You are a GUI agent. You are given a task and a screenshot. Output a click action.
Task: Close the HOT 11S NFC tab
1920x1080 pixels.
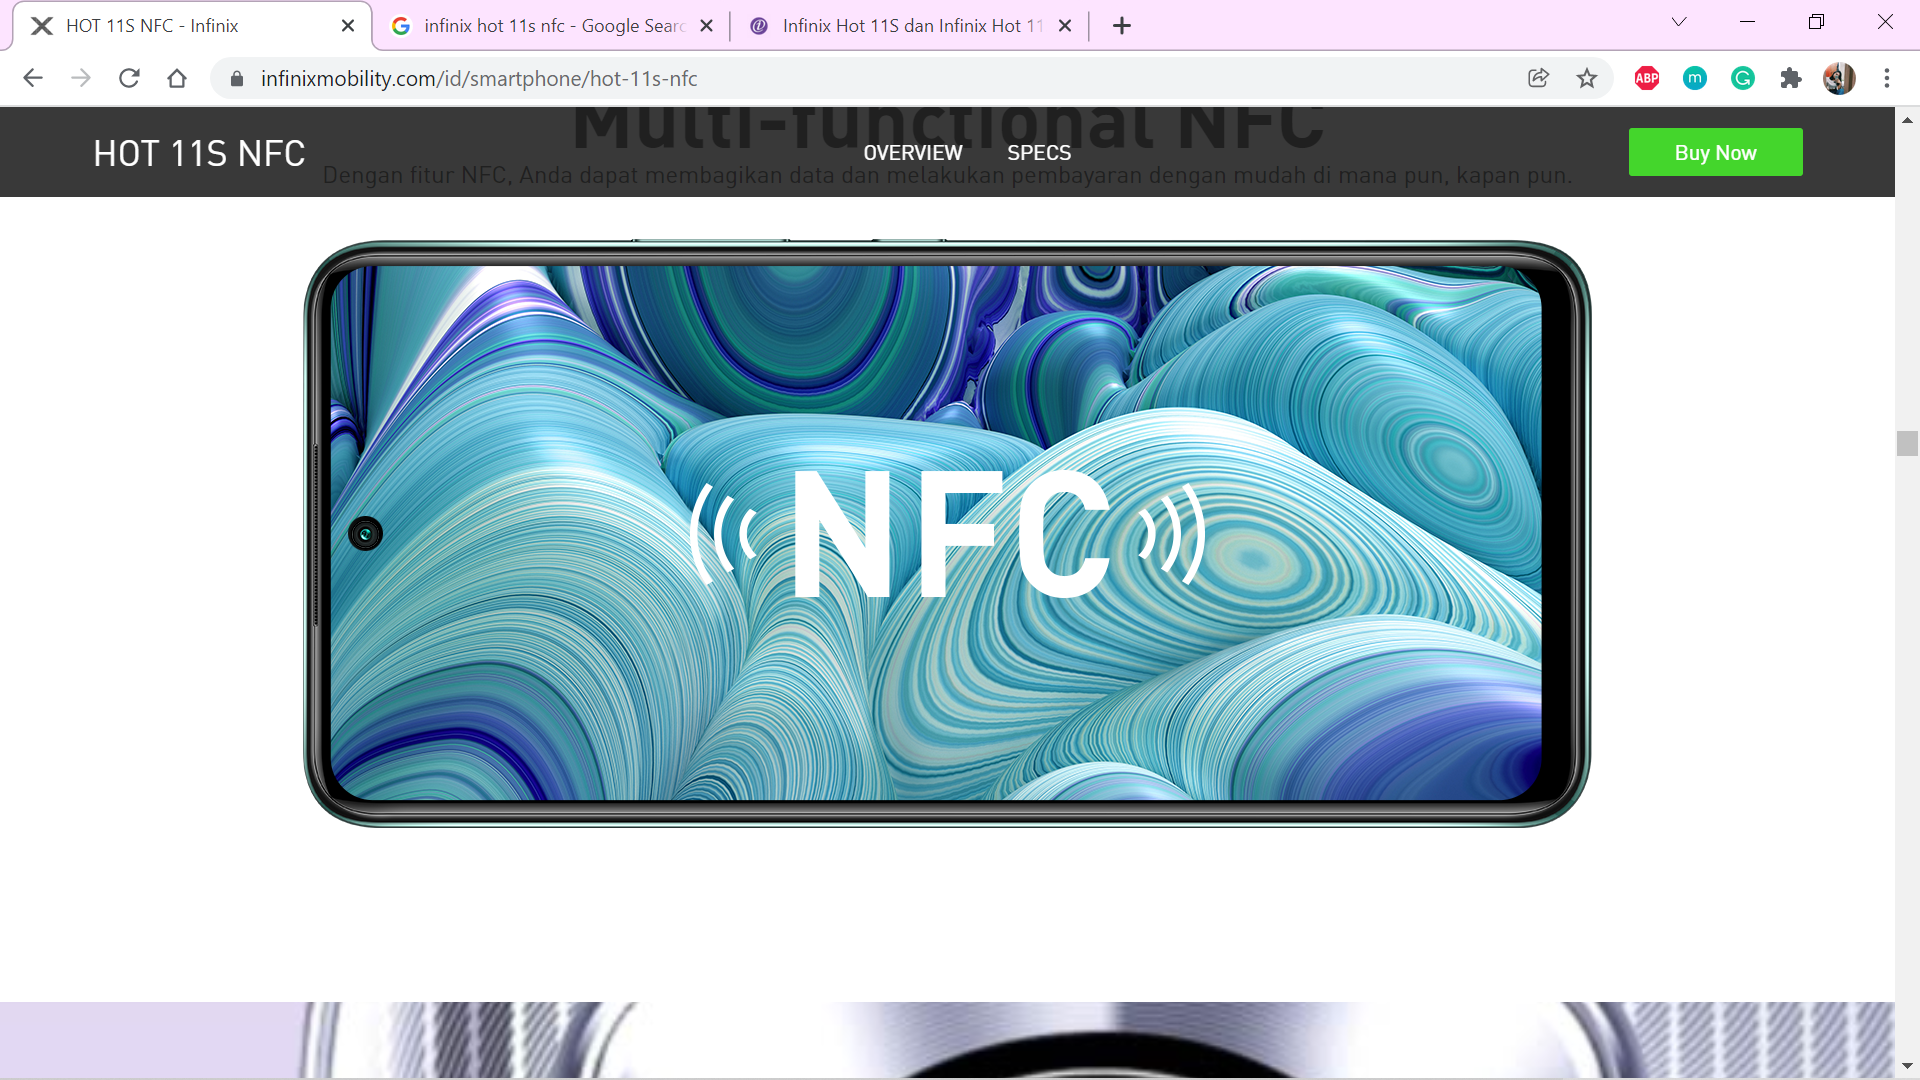348,26
